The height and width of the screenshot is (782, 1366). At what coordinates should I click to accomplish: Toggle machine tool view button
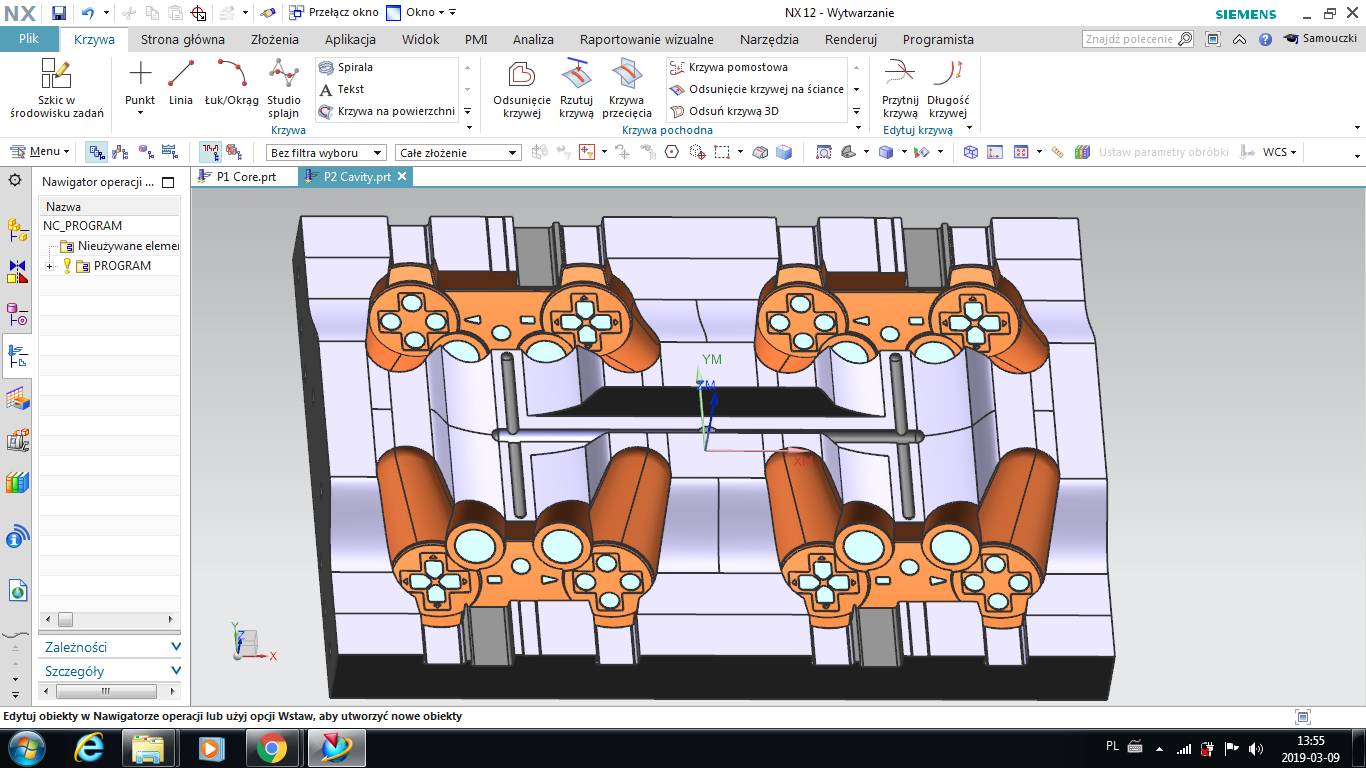pos(120,152)
